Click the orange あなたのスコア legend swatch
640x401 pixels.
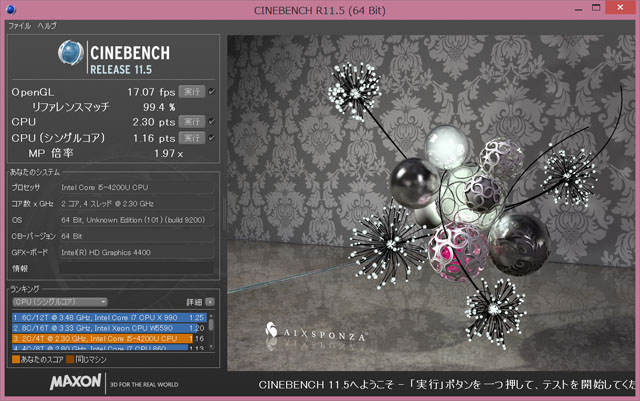pyautogui.click(x=16, y=359)
